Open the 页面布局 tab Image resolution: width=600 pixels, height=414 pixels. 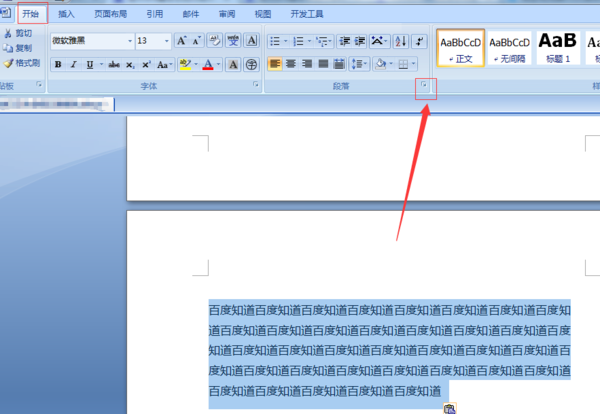[x=111, y=14]
